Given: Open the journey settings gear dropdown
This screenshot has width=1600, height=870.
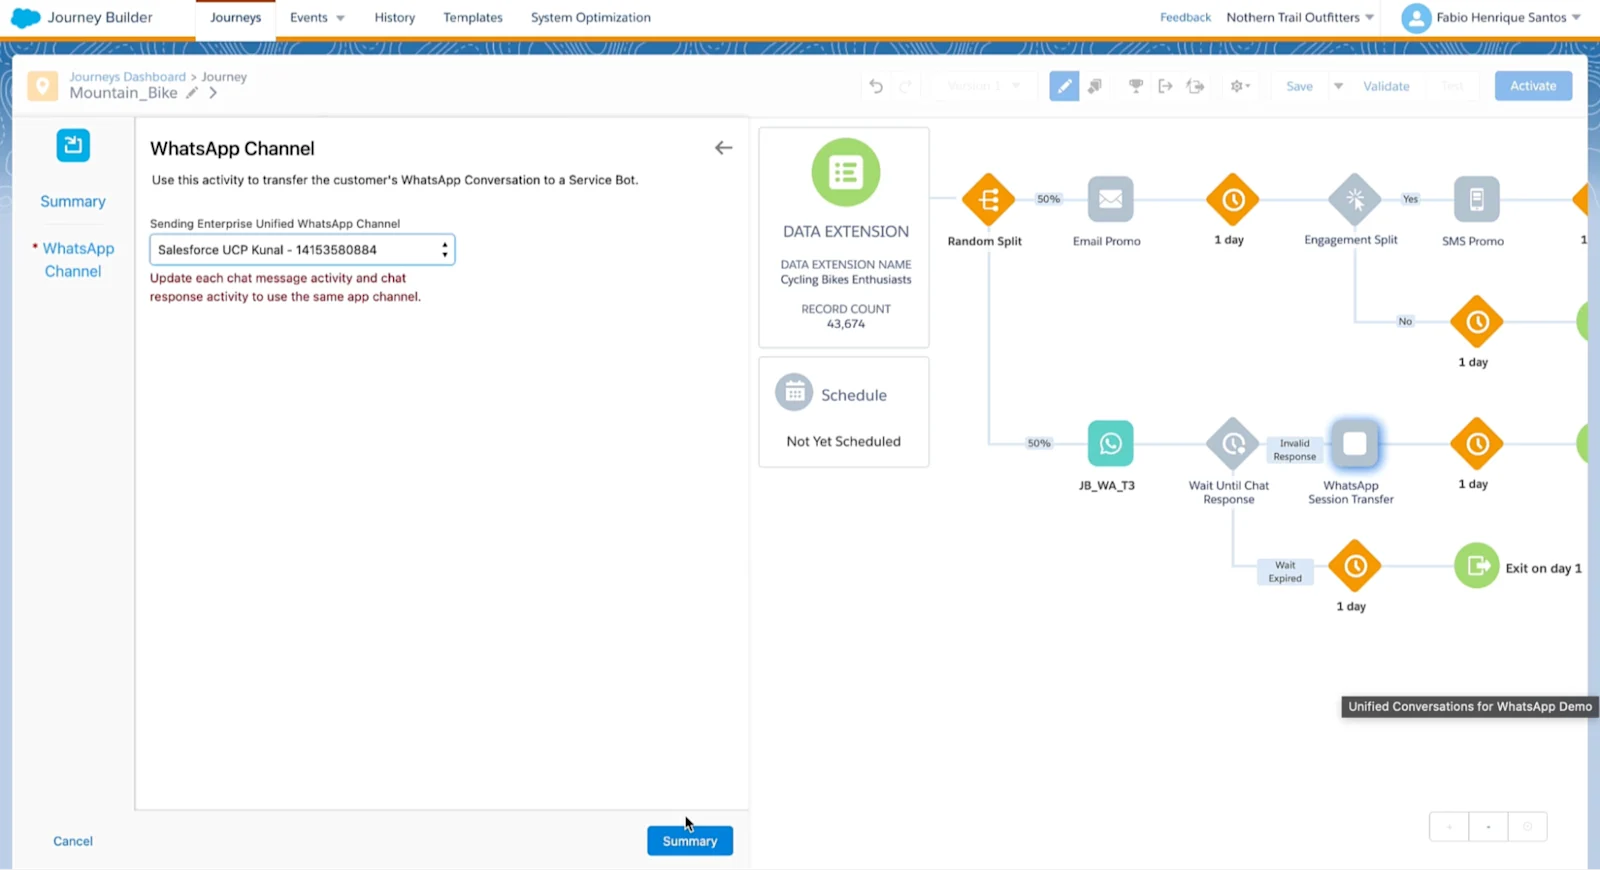Looking at the screenshot, I should [x=1240, y=86].
